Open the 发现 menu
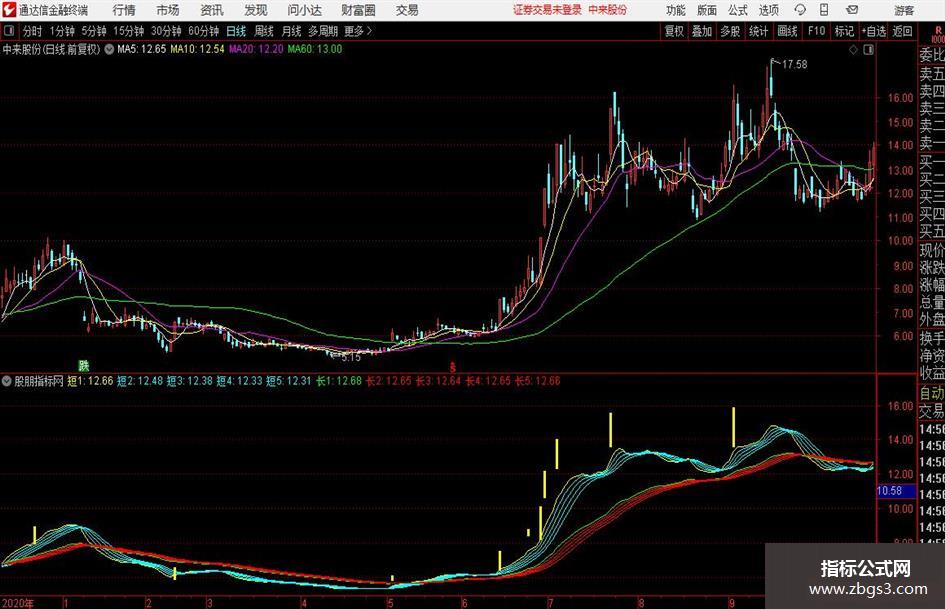945x609 pixels. (x=256, y=10)
